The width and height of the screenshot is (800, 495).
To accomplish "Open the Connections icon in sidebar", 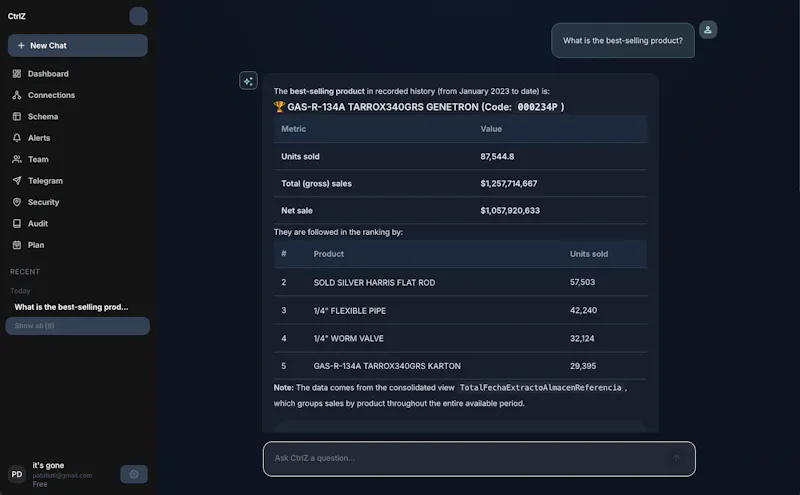I will tap(17, 95).
